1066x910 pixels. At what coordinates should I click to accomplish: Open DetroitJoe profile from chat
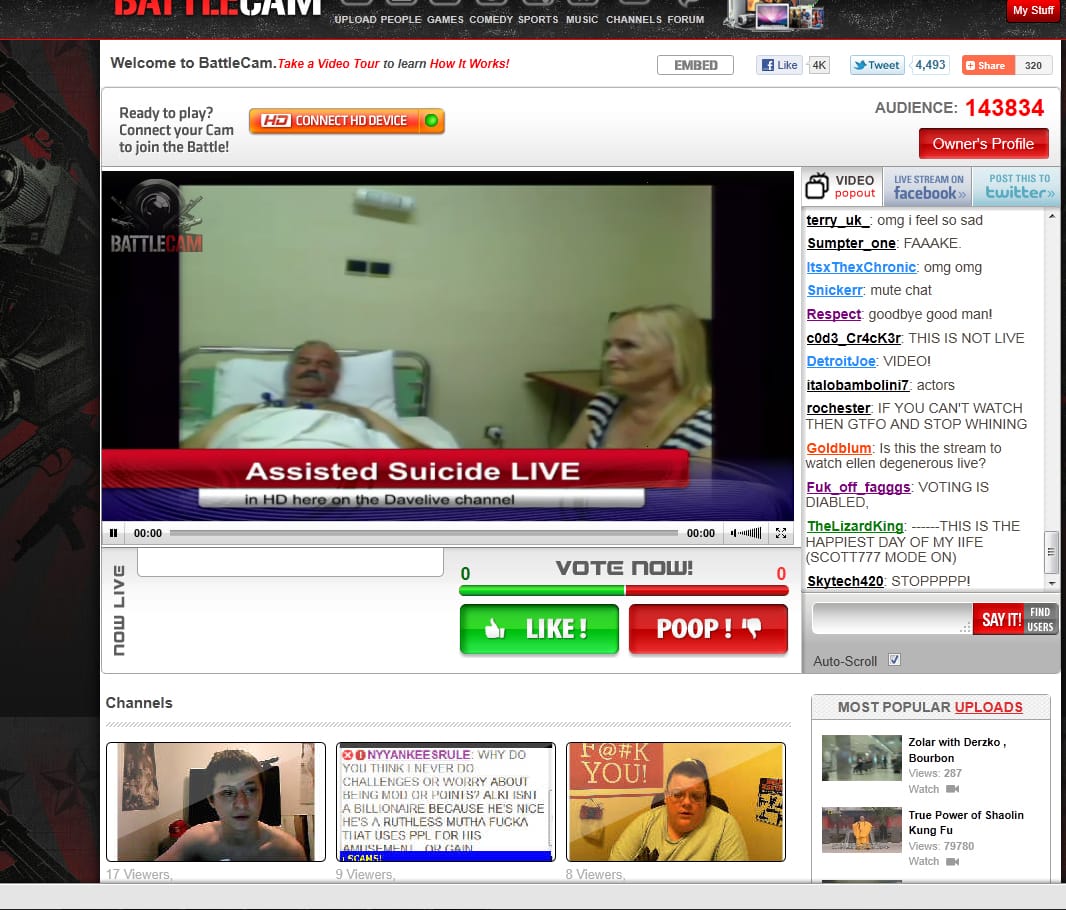pos(841,362)
